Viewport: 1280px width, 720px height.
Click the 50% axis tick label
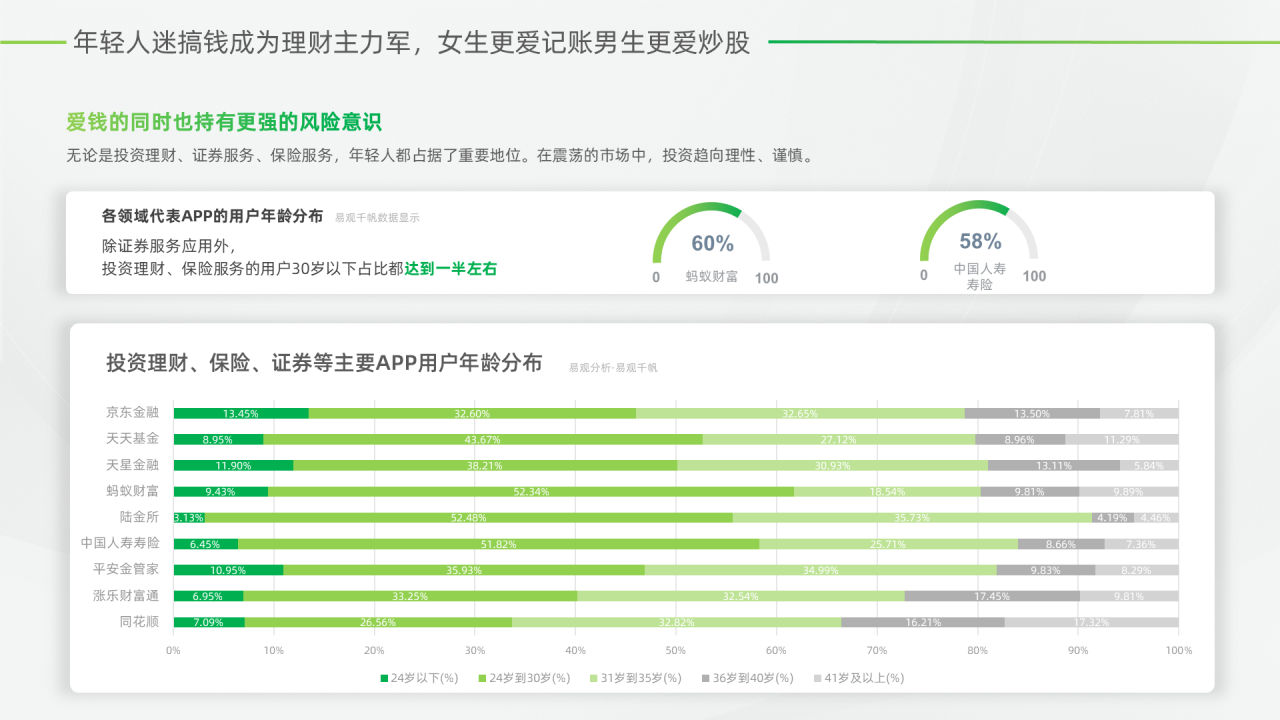[x=676, y=650]
